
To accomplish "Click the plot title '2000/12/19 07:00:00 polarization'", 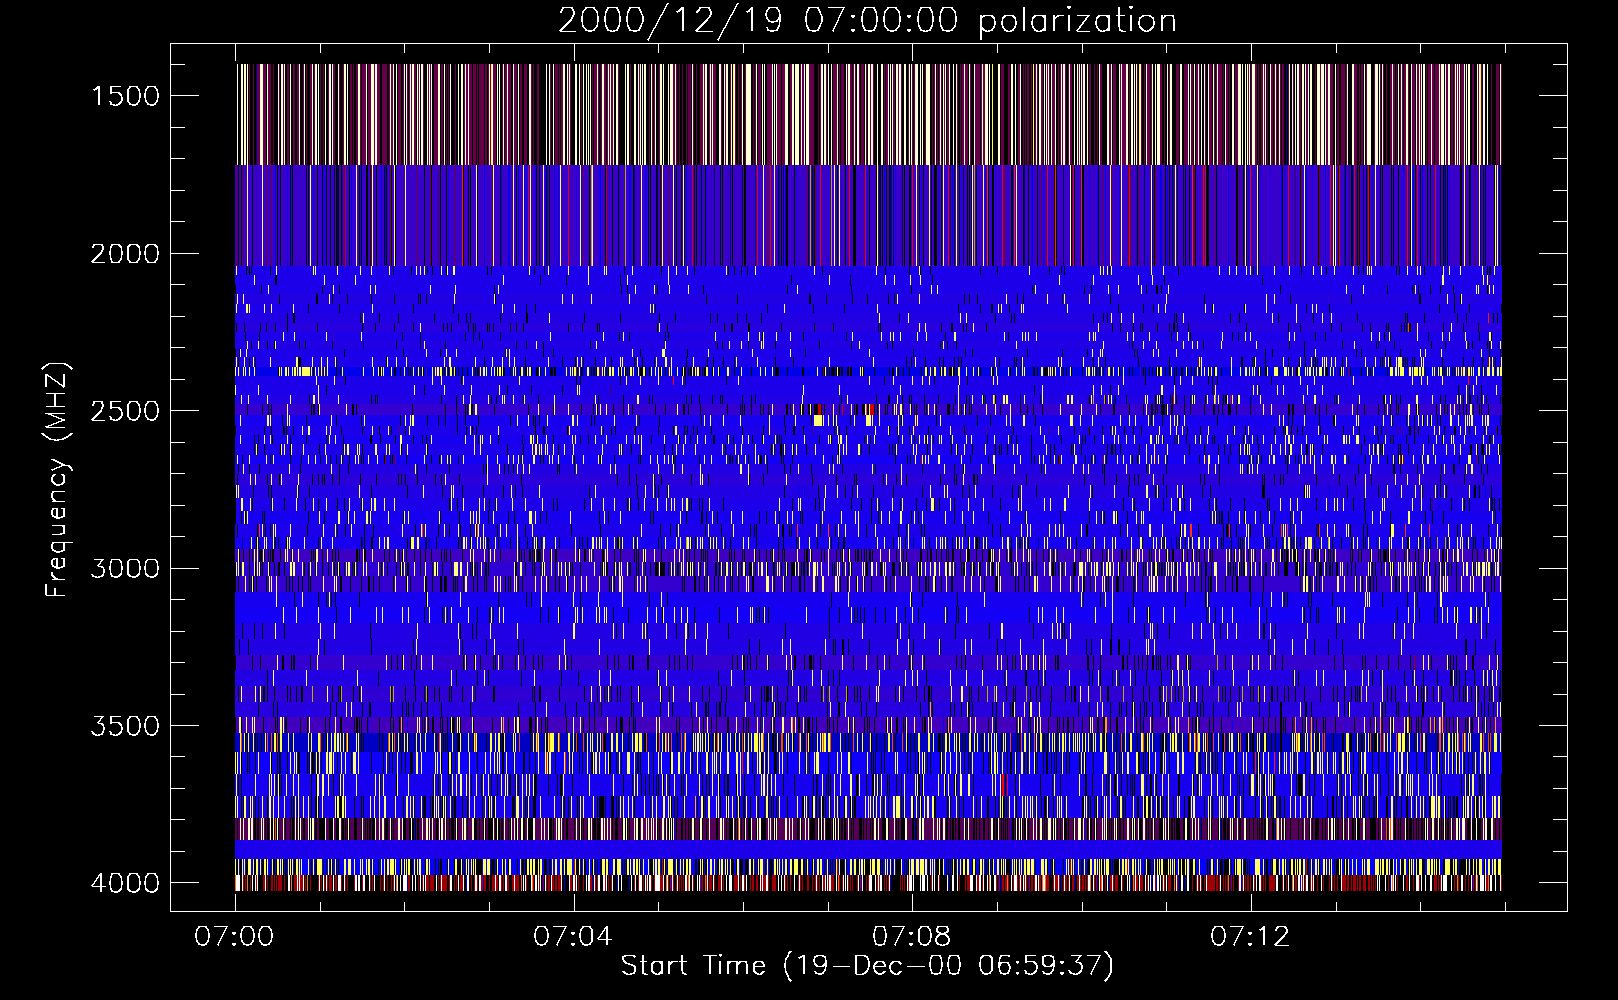I will pos(867,21).
